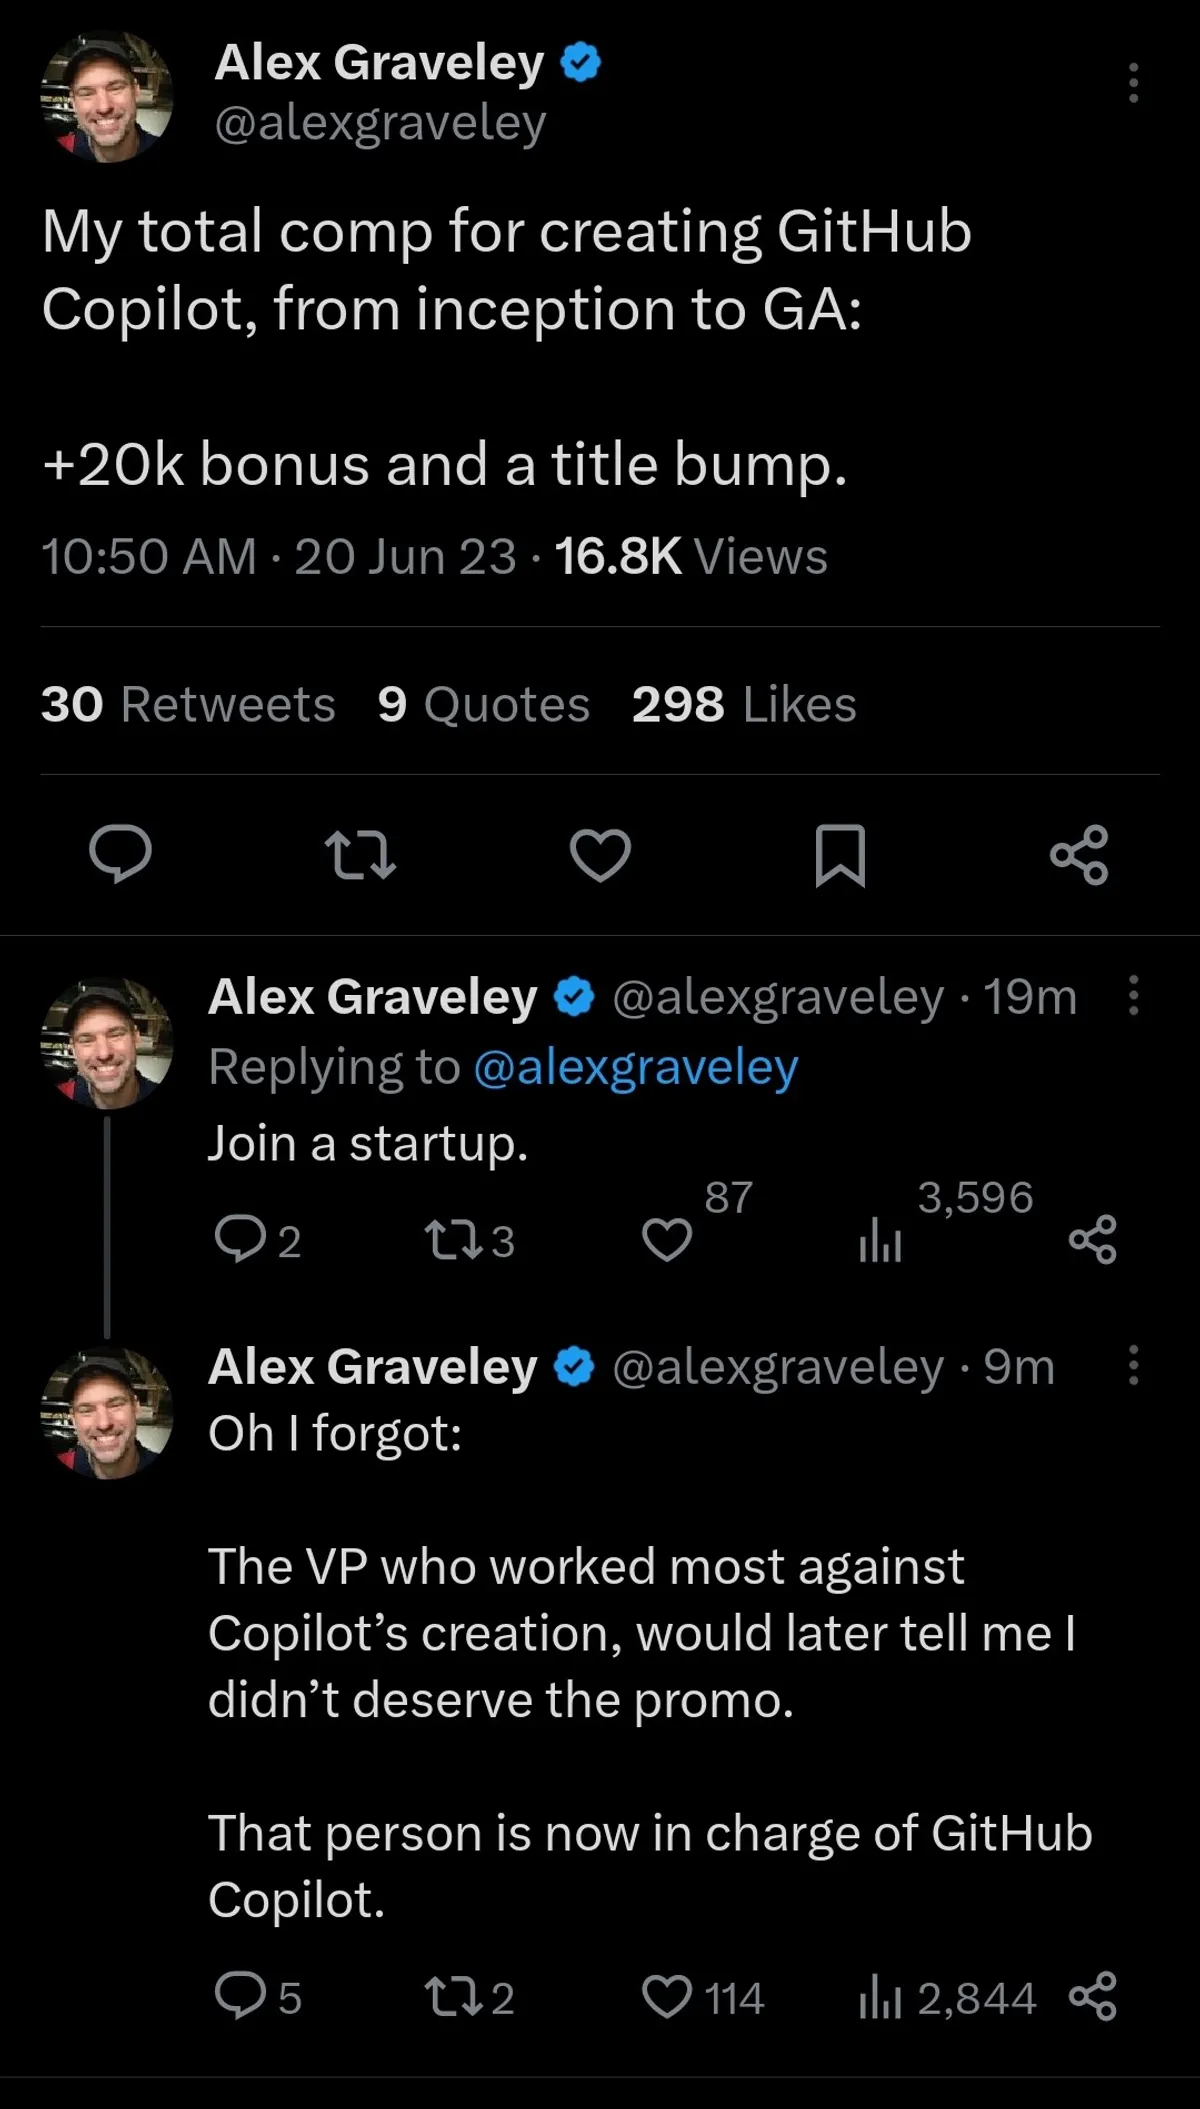
Task: Open the blue @alexgraveley mention link
Action: point(635,1067)
